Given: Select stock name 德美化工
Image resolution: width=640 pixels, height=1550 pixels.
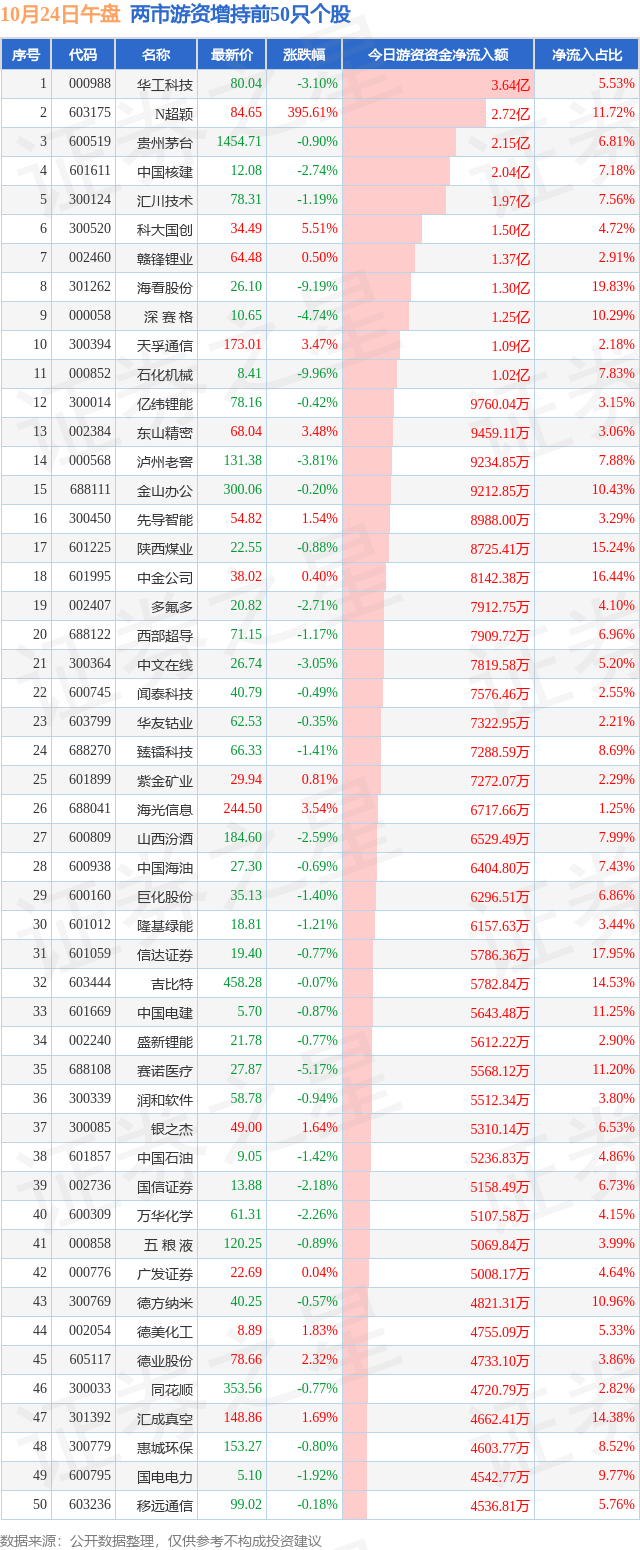Looking at the screenshot, I should coord(165,1331).
